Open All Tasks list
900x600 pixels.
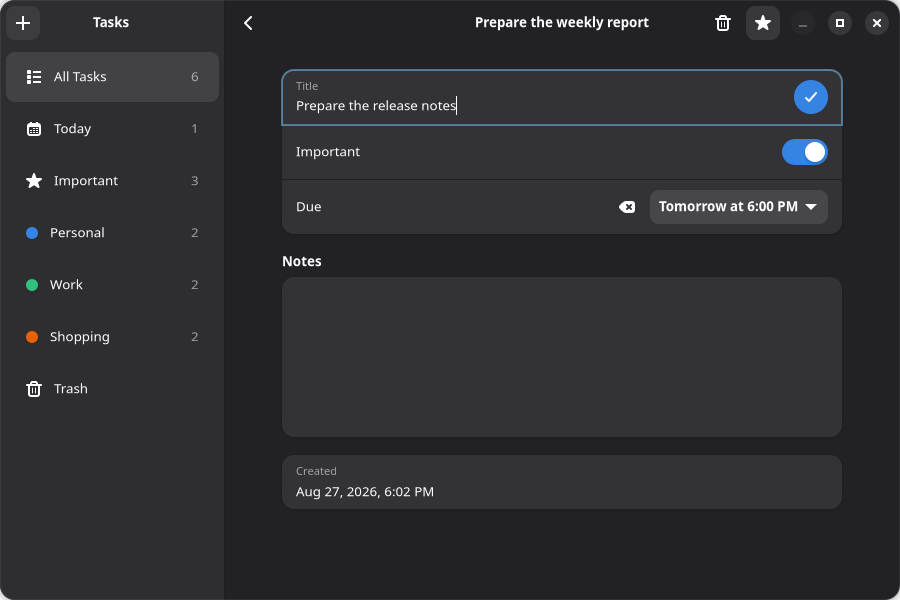click(x=112, y=77)
